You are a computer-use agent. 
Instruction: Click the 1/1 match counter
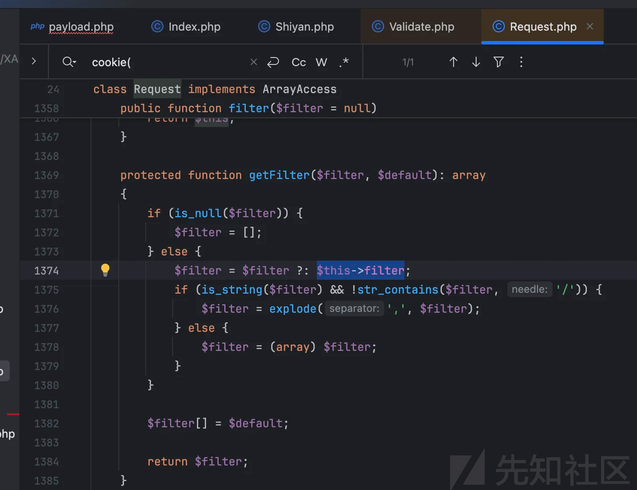[x=408, y=62]
